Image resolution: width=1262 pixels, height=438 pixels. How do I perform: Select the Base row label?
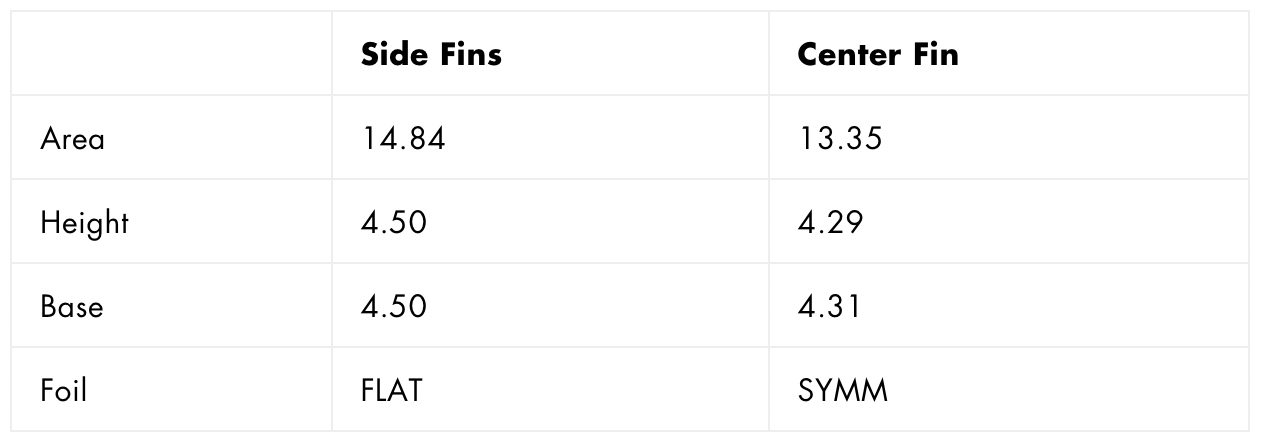pyautogui.click(x=72, y=306)
